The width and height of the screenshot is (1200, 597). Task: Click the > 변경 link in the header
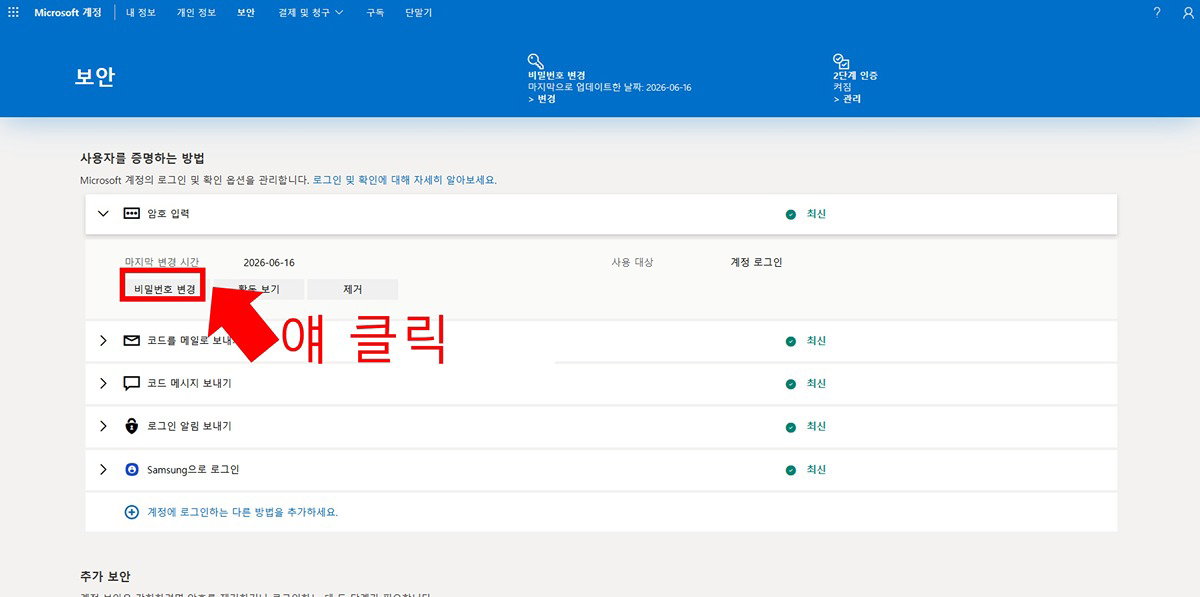(x=541, y=99)
